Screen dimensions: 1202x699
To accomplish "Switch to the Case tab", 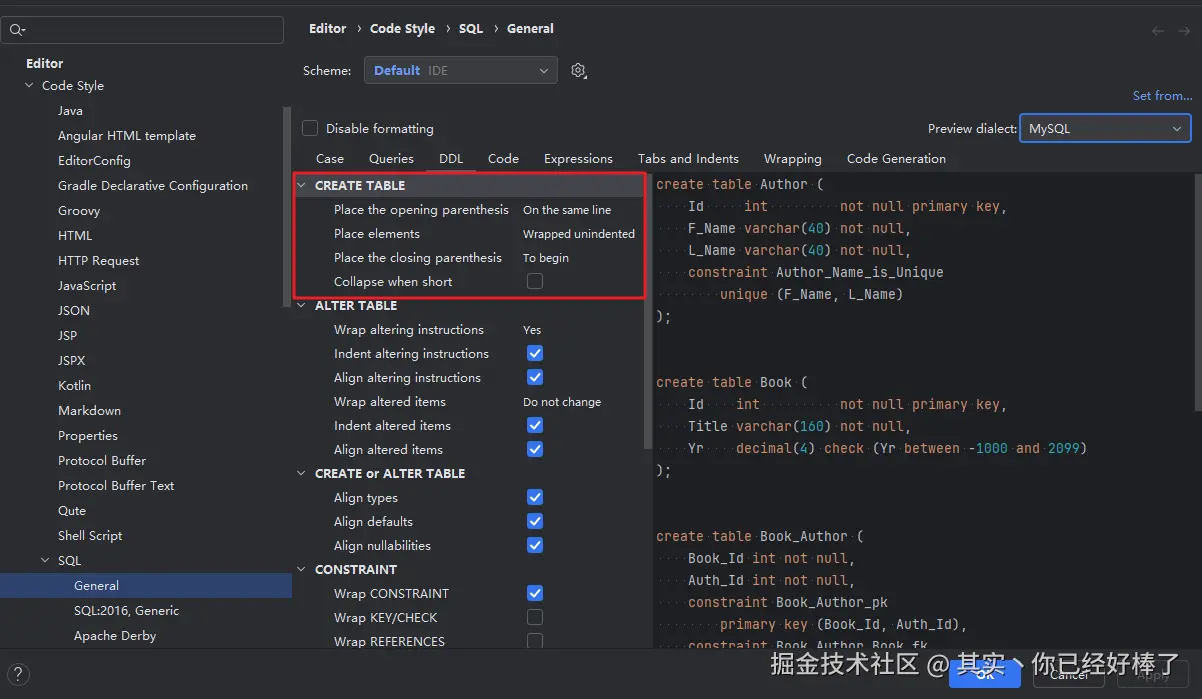I will (330, 158).
